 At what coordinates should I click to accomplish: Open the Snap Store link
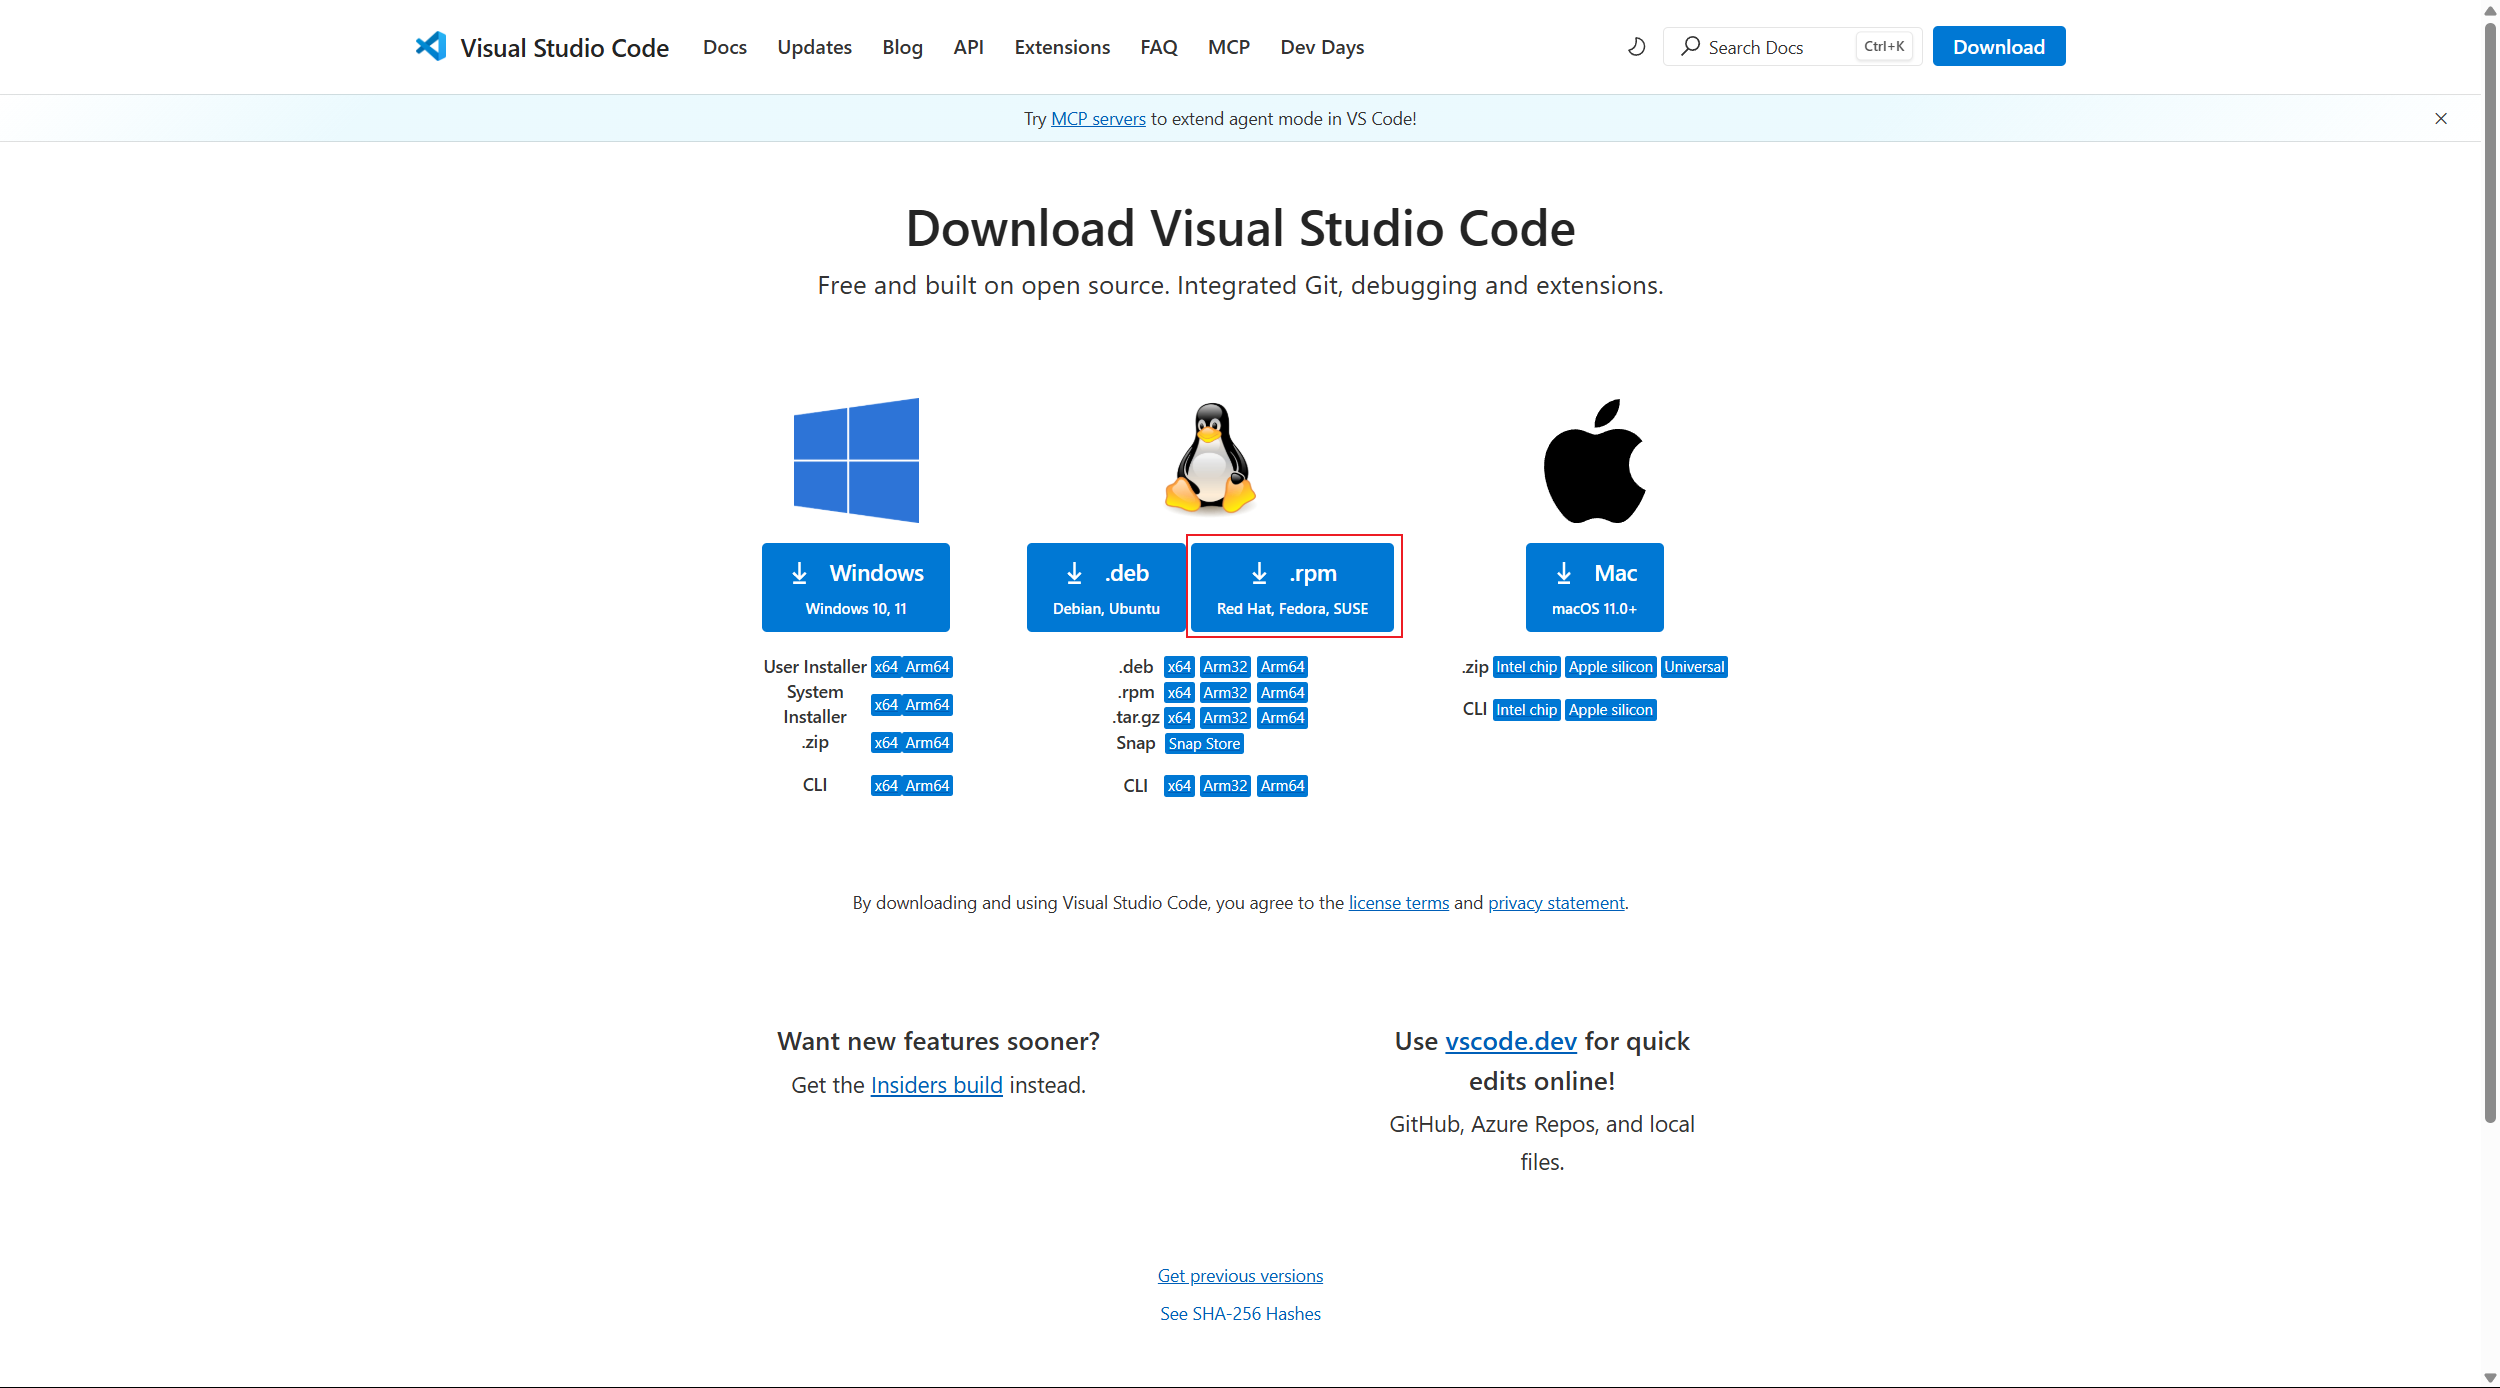click(x=1204, y=744)
